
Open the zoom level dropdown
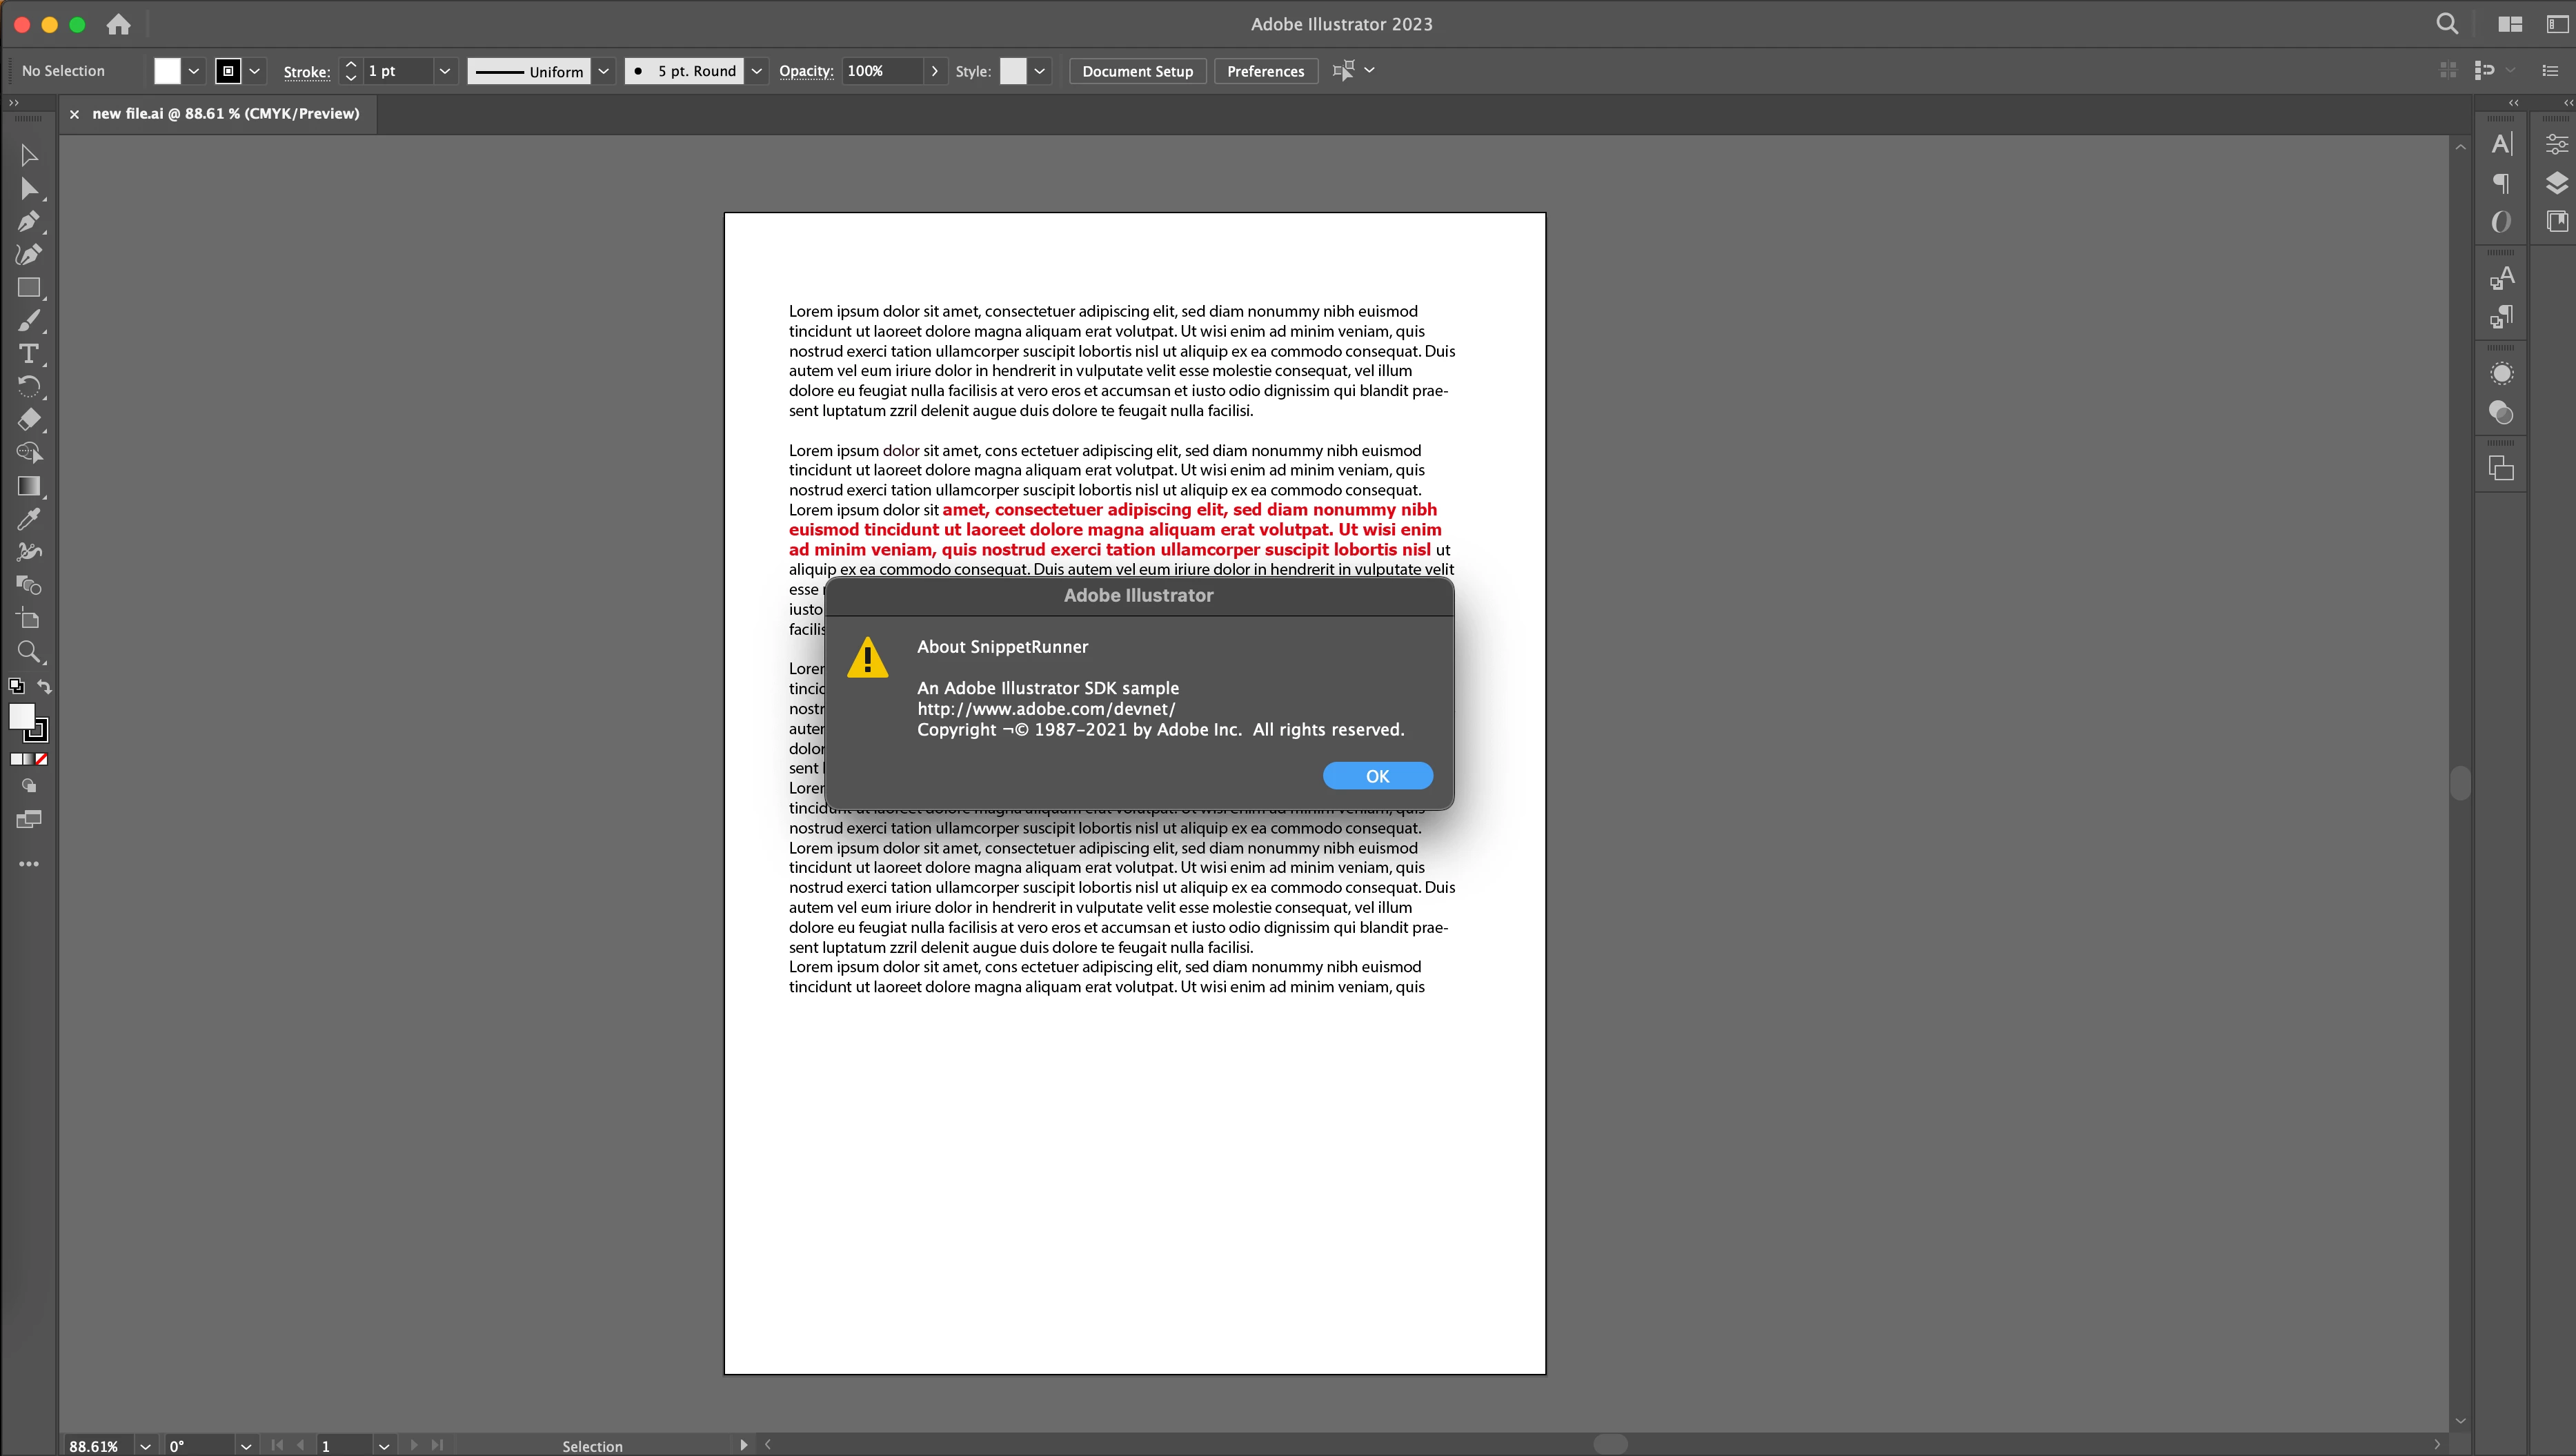[145, 1446]
